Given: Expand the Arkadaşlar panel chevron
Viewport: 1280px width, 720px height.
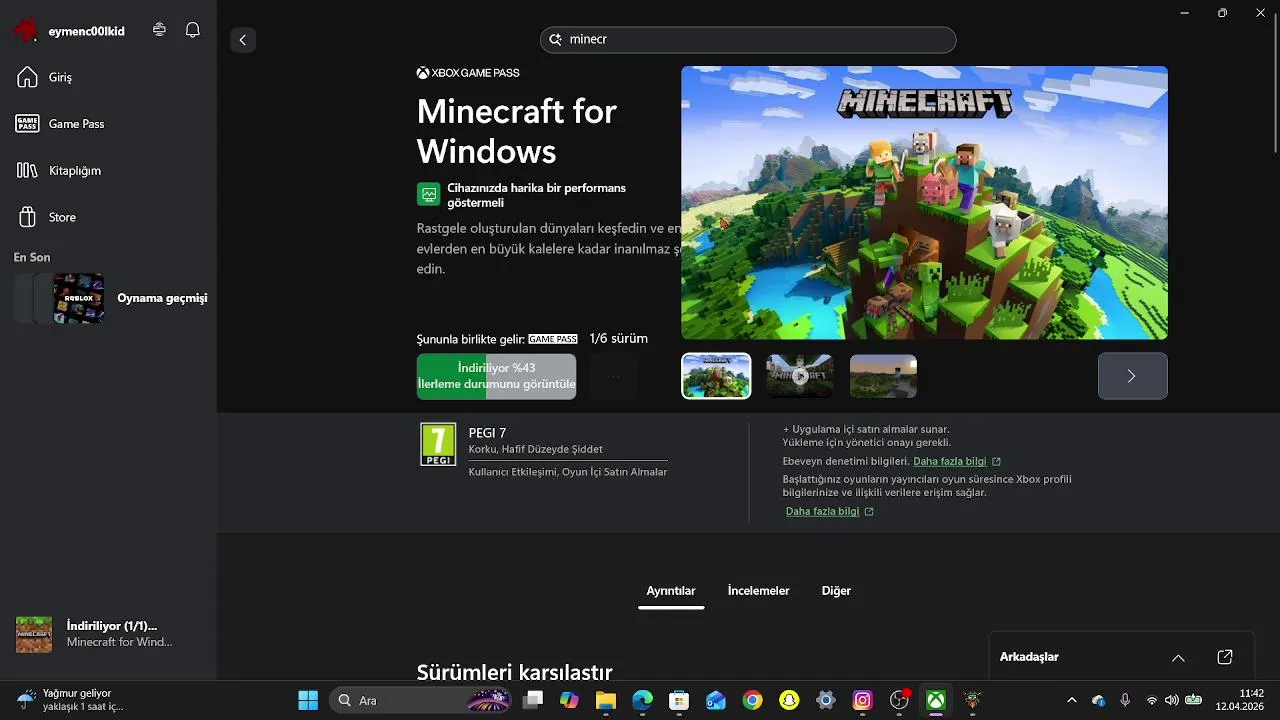Looking at the screenshot, I should (x=1178, y=657).
